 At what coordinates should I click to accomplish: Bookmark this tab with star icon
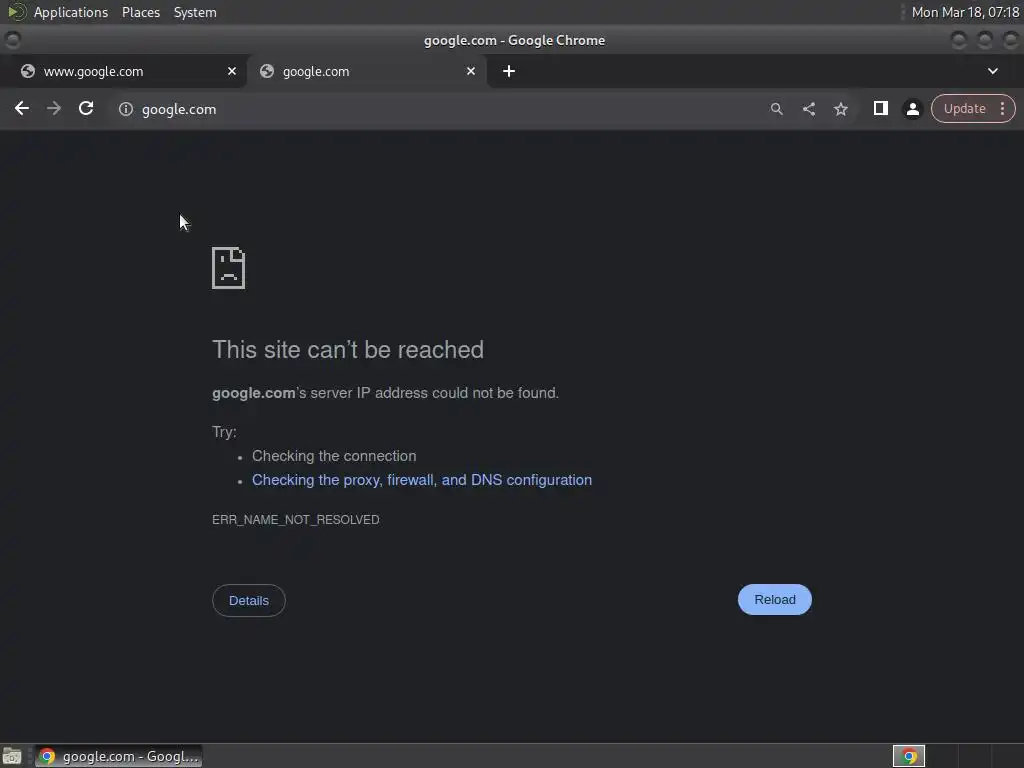[x=841, y=109]
